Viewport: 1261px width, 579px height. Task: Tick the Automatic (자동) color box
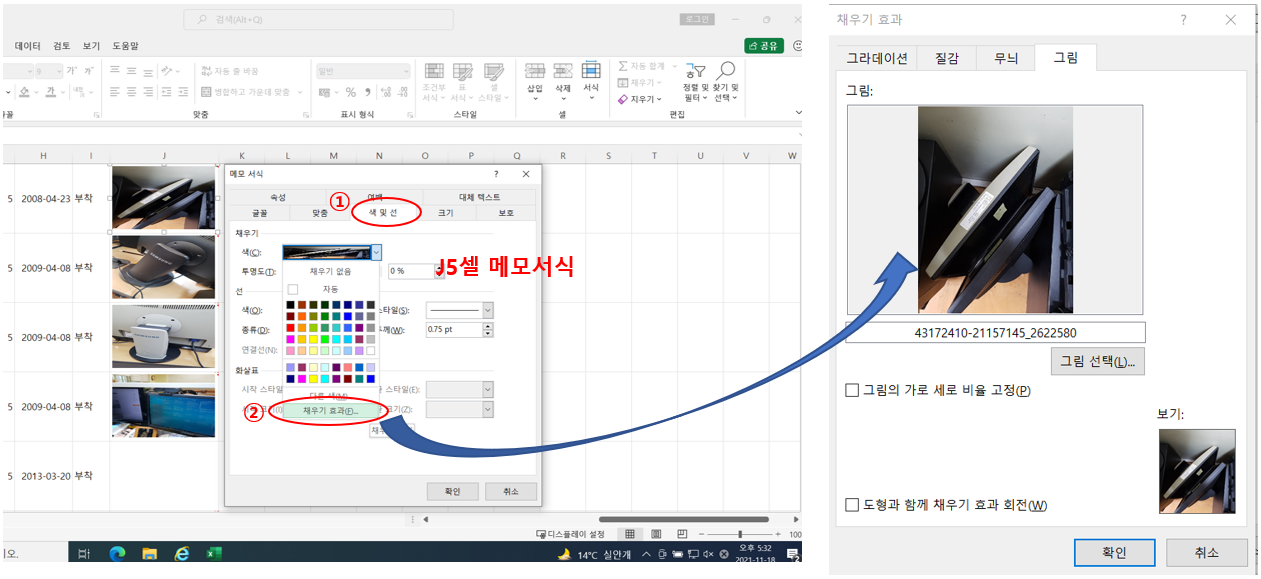pos(293,289)
